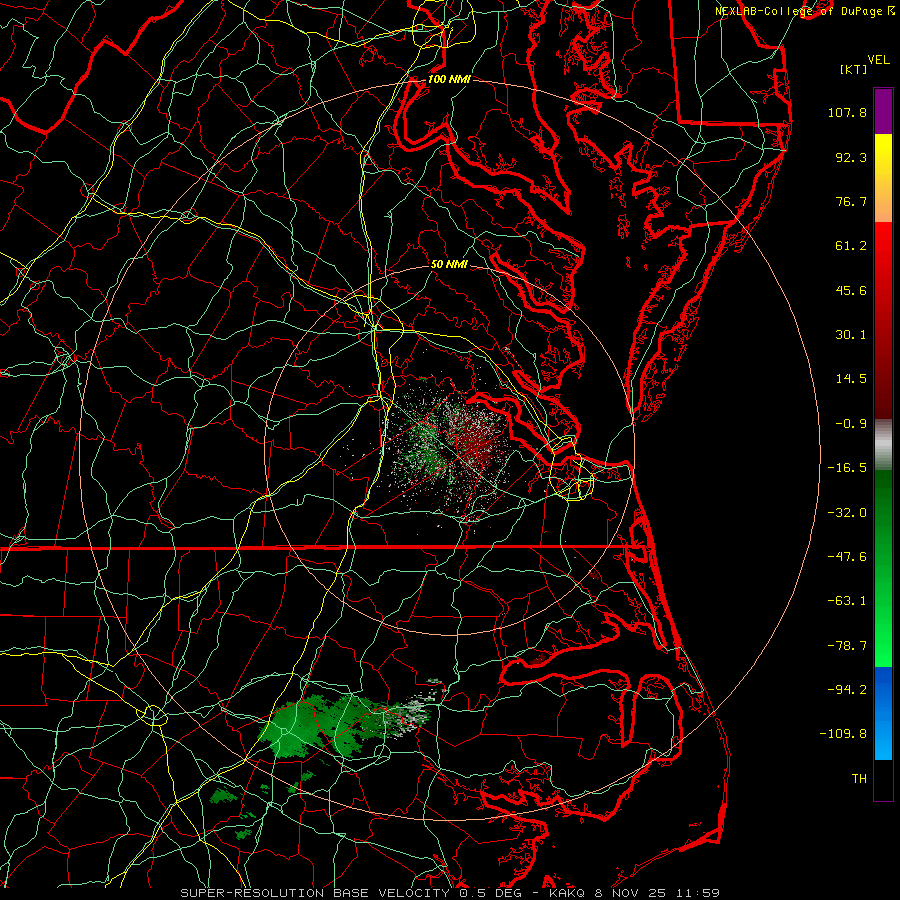Click the green segment of velocity color bar
The image size is (900, 900).
tap(883, 568)
